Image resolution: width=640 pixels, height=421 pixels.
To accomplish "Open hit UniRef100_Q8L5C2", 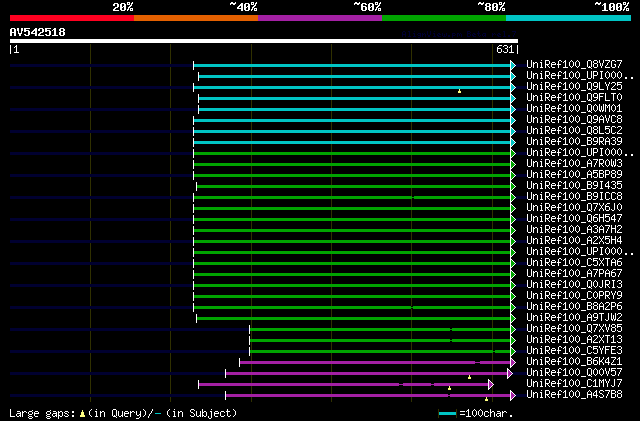I will click(x=574, y=130).
